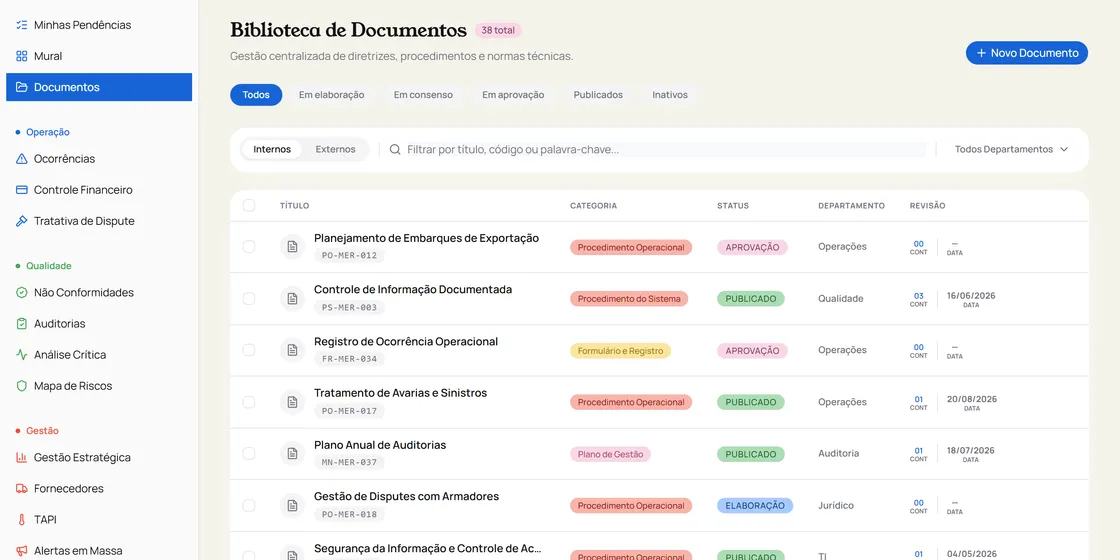The width and height of the screenshot is (1120, 560).
Task: Click the Novo Documento button
Action: [1027, 53]
